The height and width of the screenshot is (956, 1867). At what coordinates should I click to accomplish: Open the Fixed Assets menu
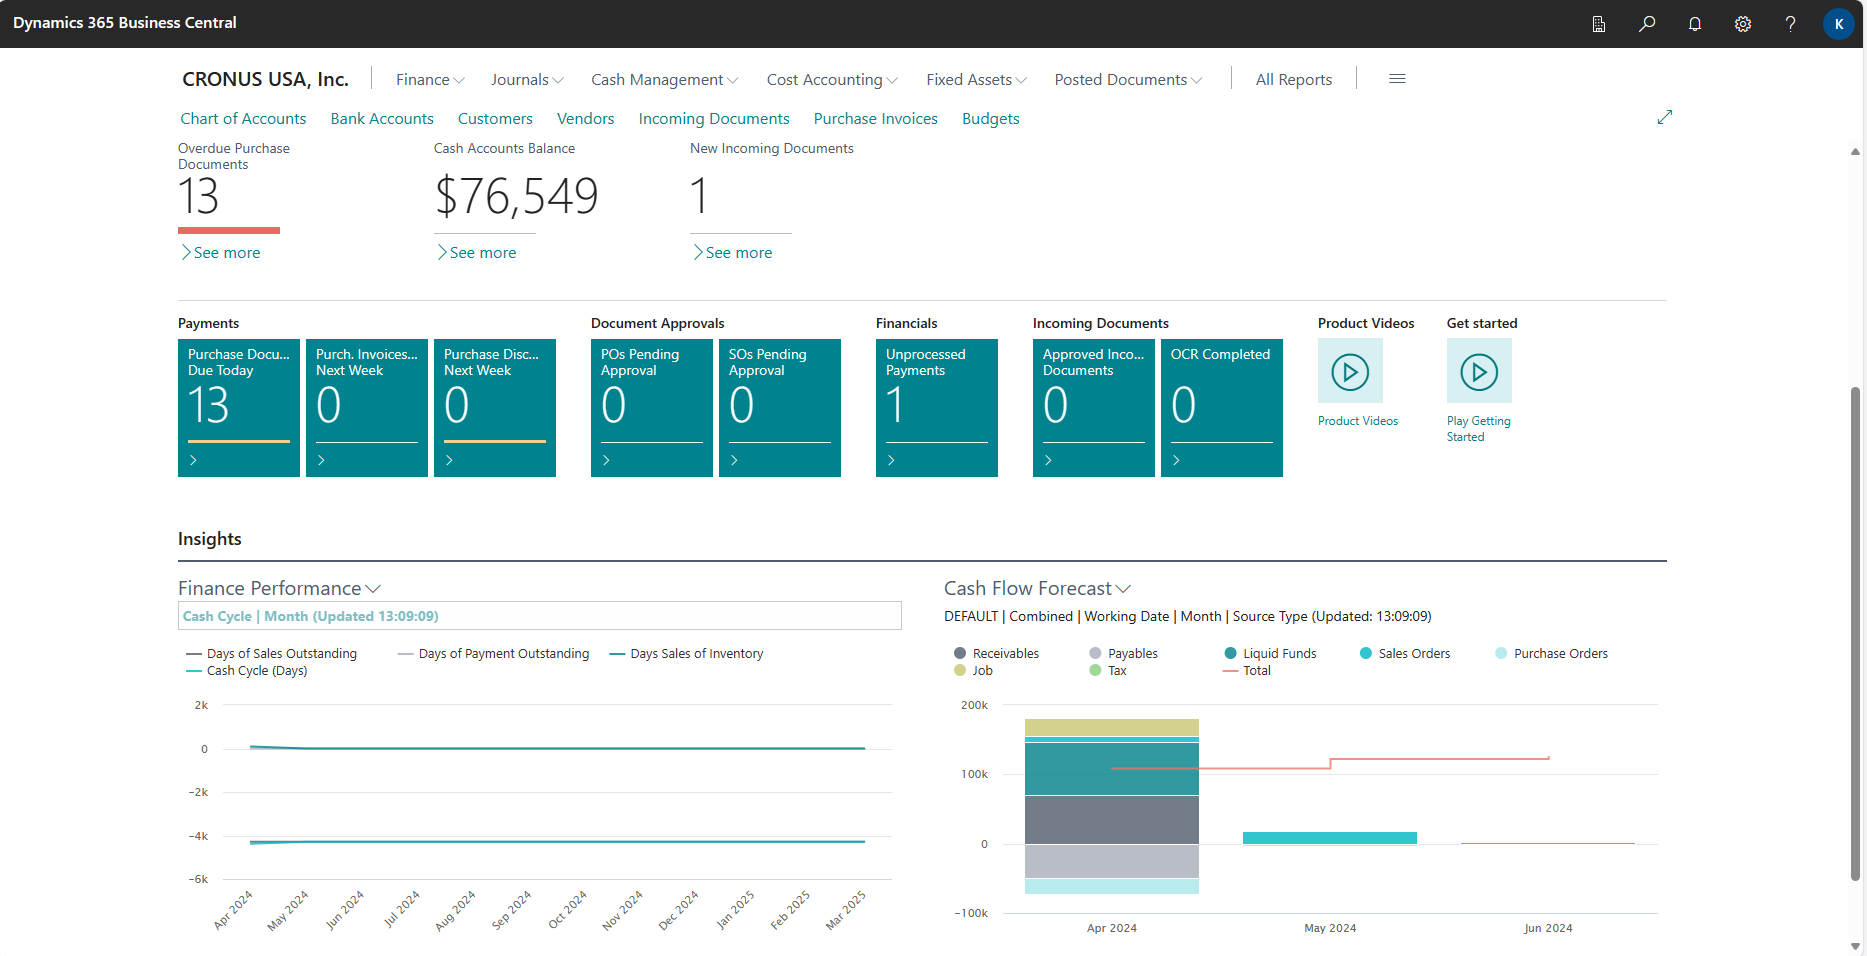click(x=975, y=79)
